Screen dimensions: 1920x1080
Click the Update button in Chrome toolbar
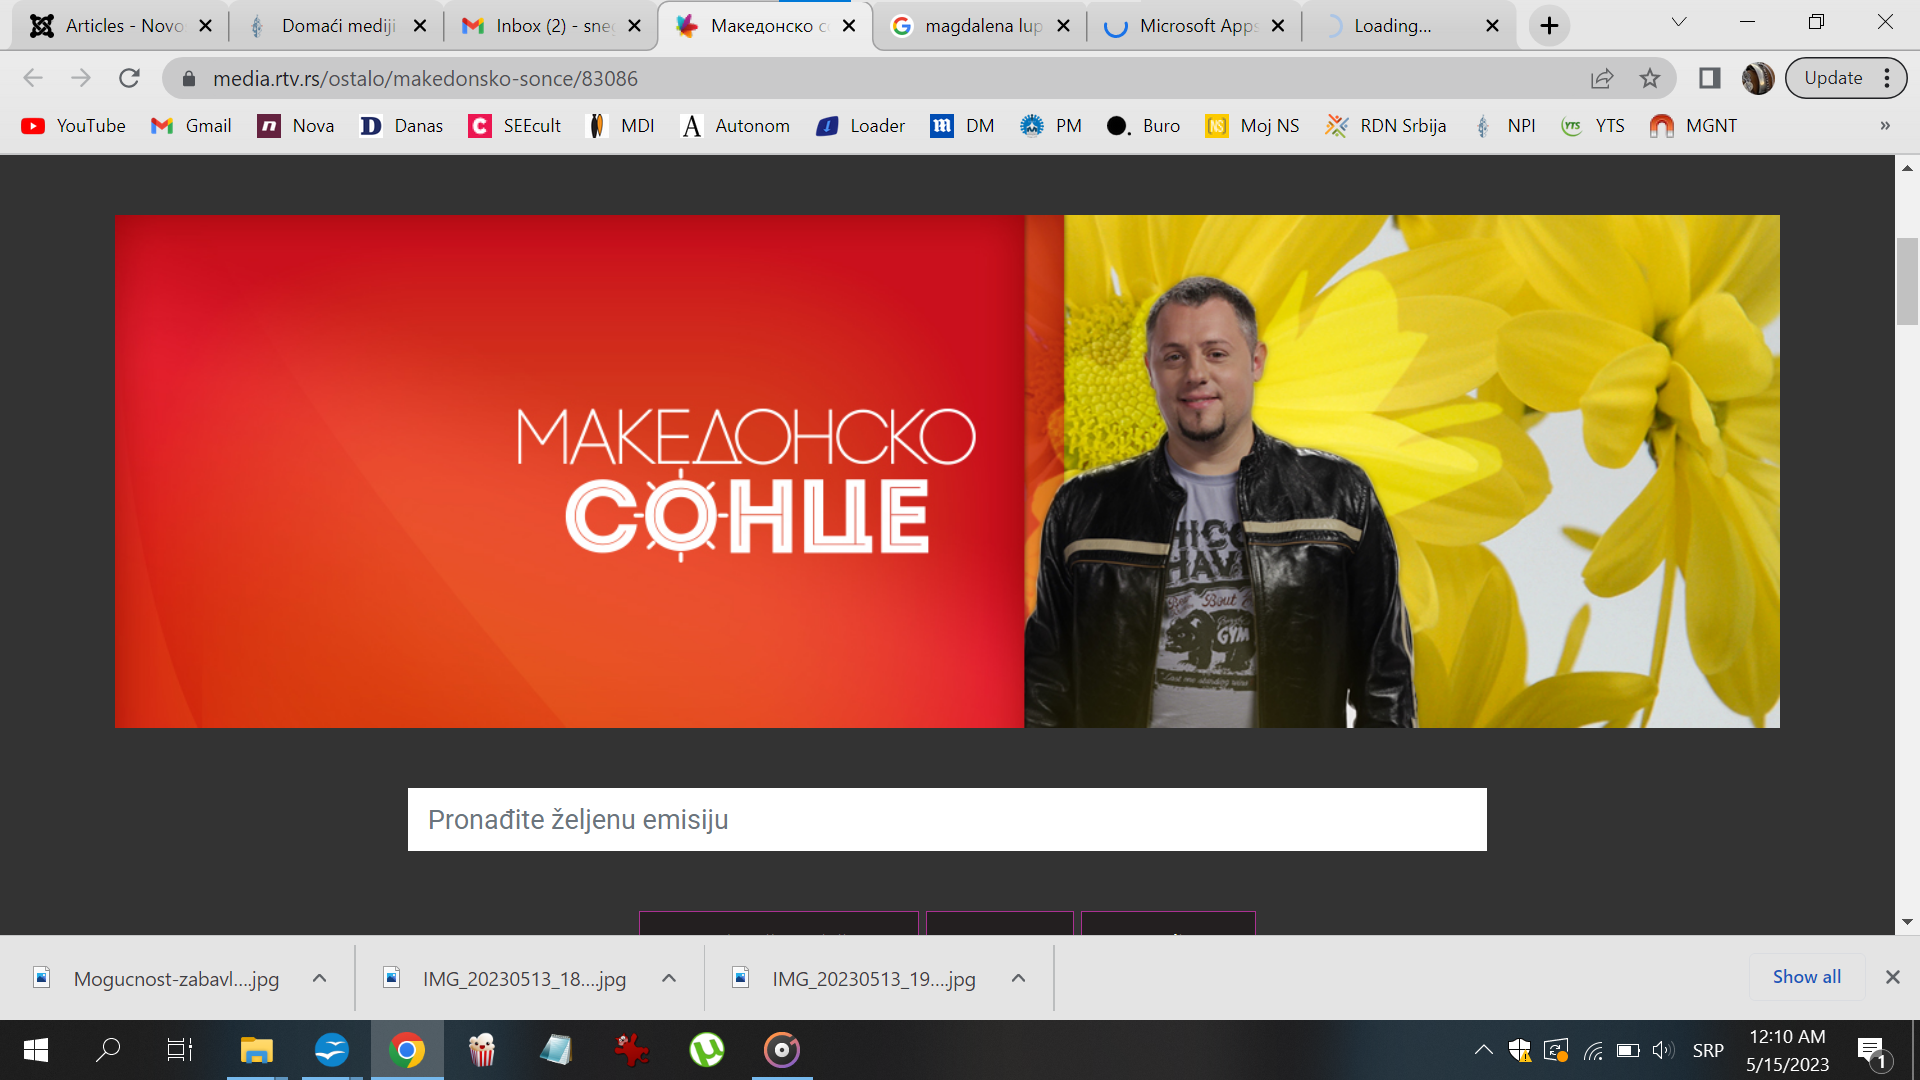tap(1833, 78)
